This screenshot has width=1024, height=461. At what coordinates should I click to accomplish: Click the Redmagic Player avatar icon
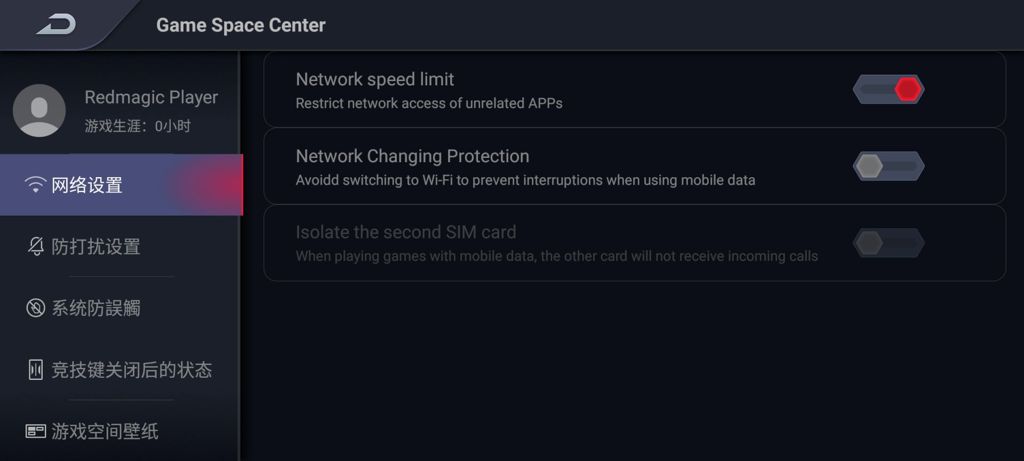click(39, 110)
